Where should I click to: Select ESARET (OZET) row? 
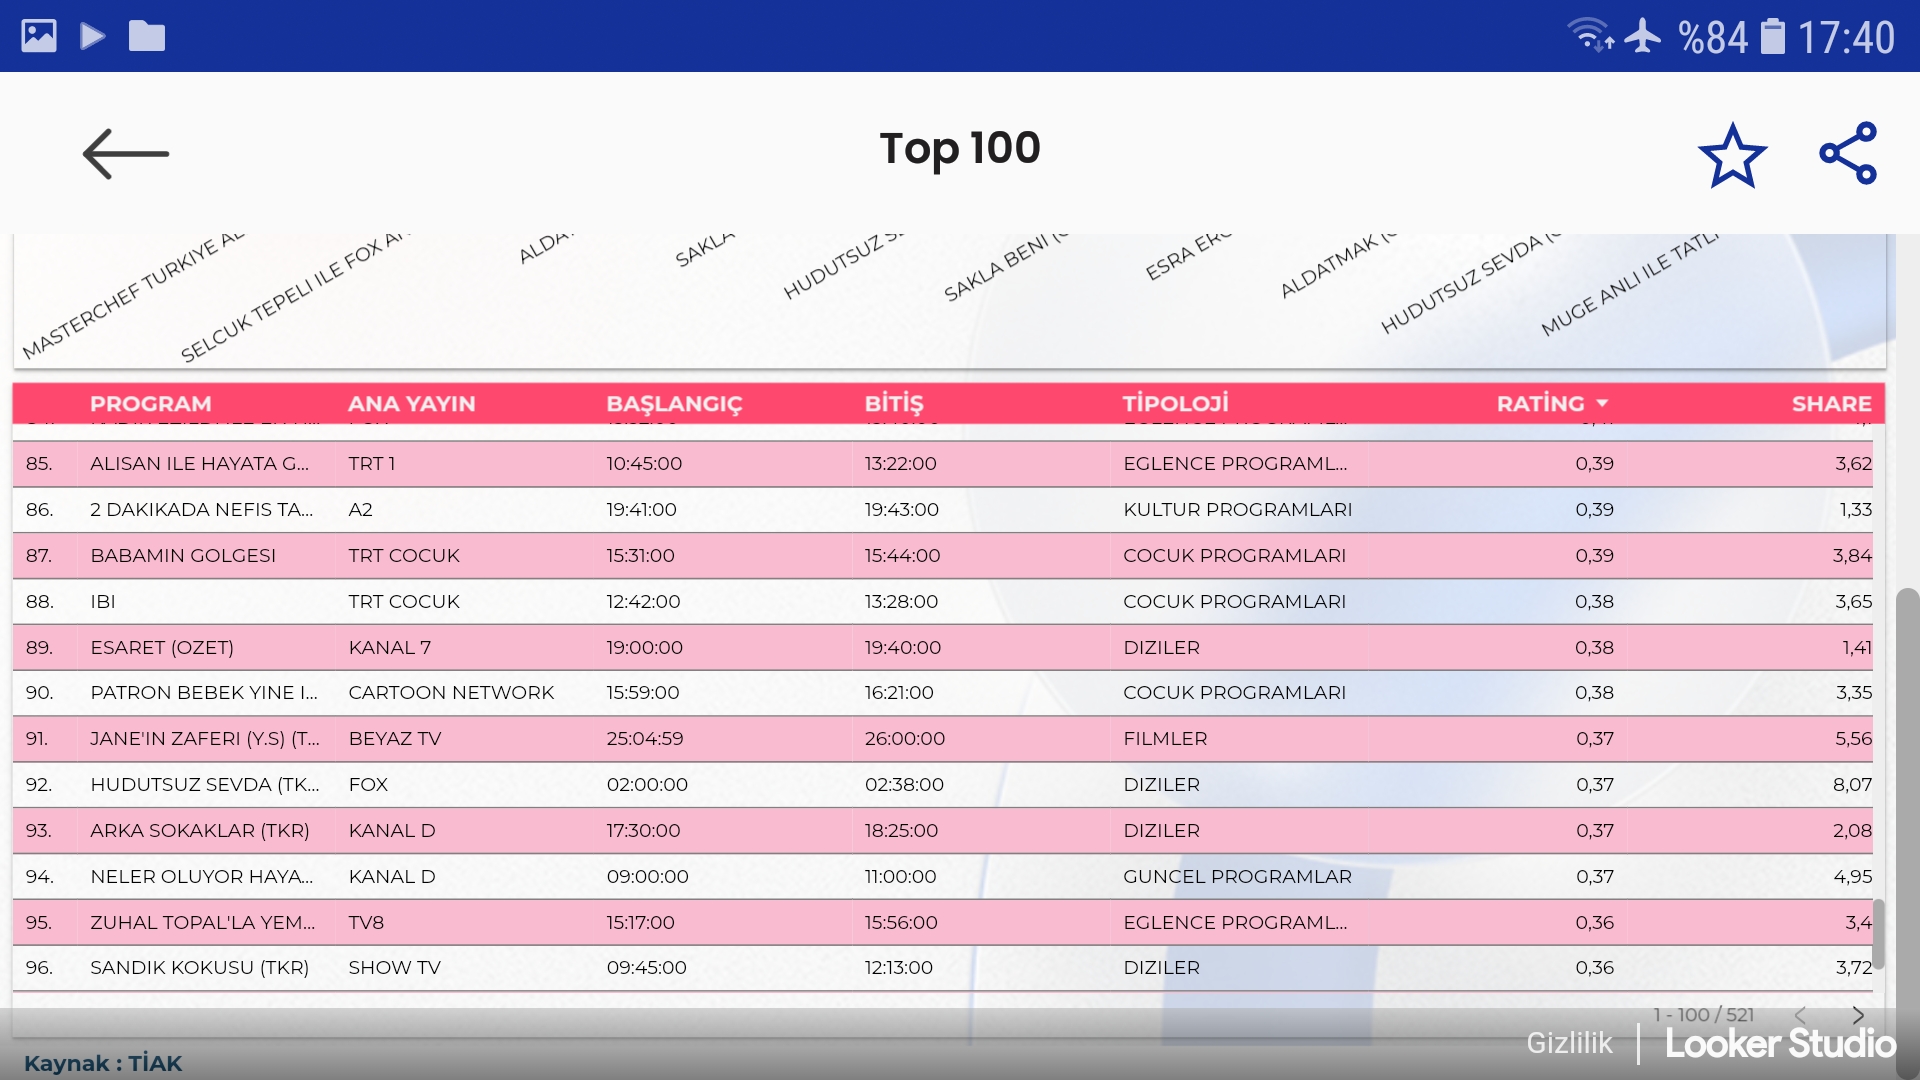(162, 647)
